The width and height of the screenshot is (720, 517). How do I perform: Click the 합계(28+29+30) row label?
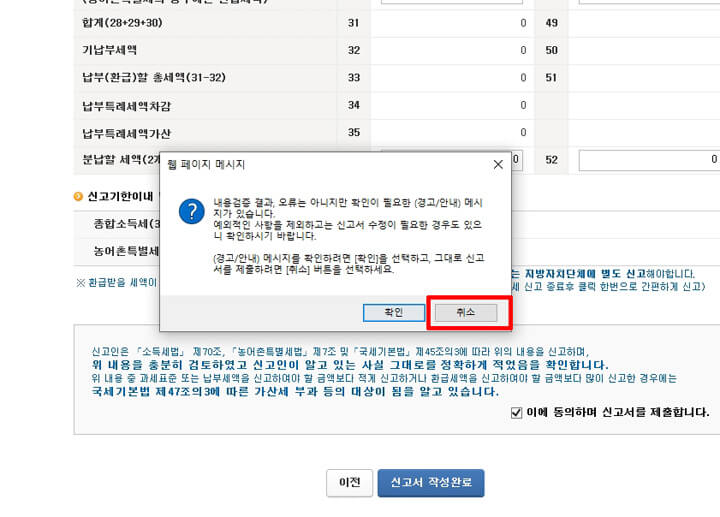[x=122, y=22]
